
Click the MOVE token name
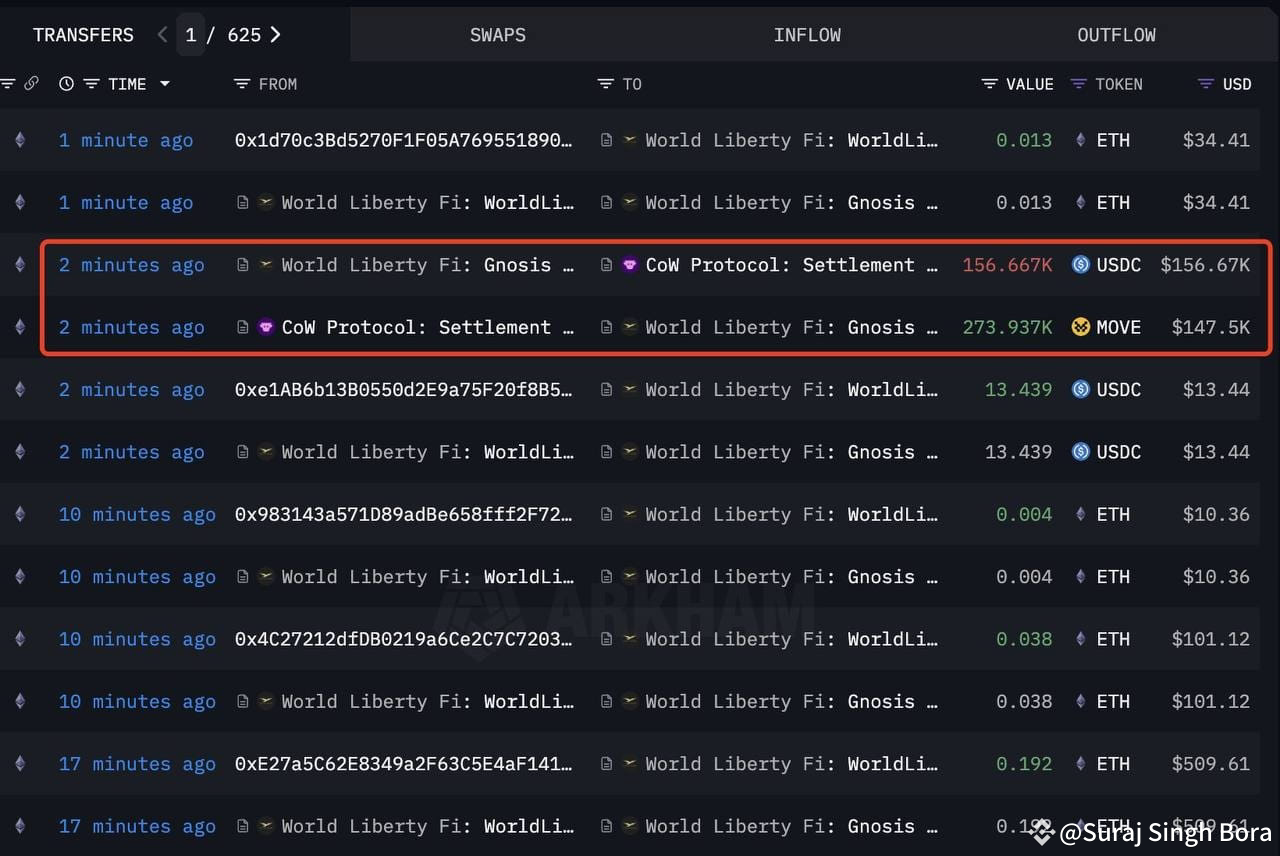coord(1119,327)
